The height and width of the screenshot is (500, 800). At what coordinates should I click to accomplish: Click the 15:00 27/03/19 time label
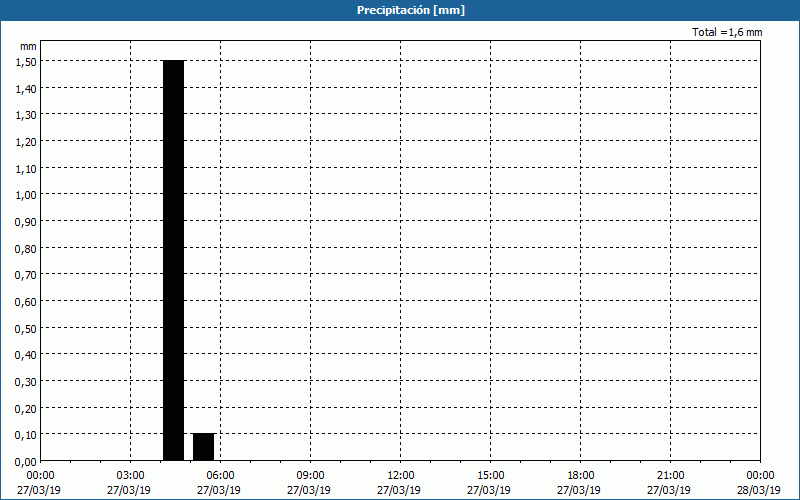click(x=489, y=483)
